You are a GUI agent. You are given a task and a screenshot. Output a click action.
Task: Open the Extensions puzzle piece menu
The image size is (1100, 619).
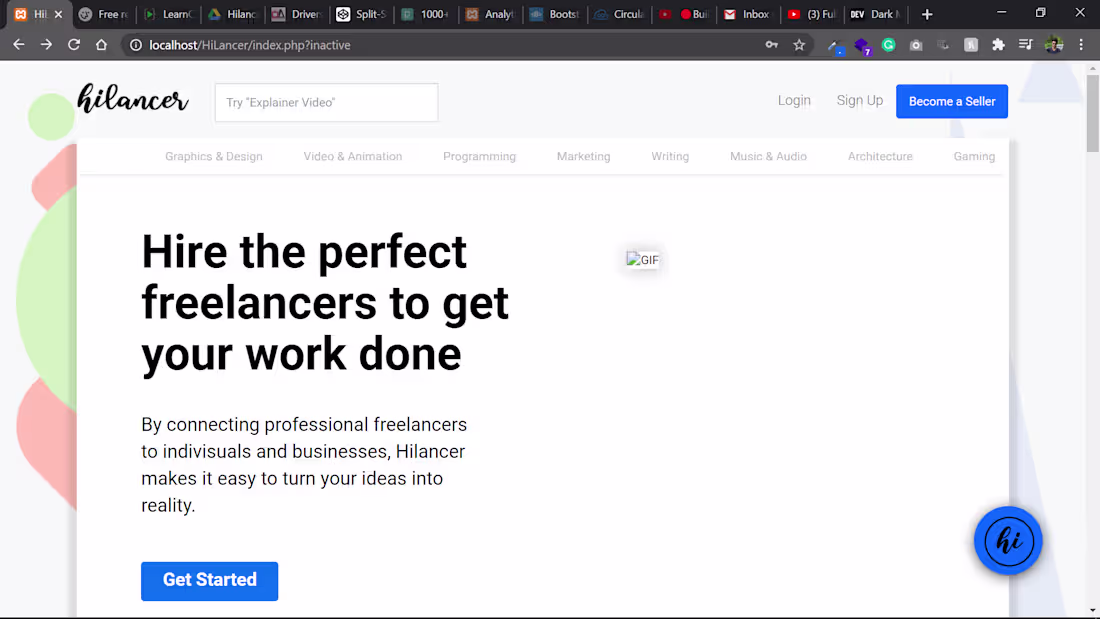(998, 45)
